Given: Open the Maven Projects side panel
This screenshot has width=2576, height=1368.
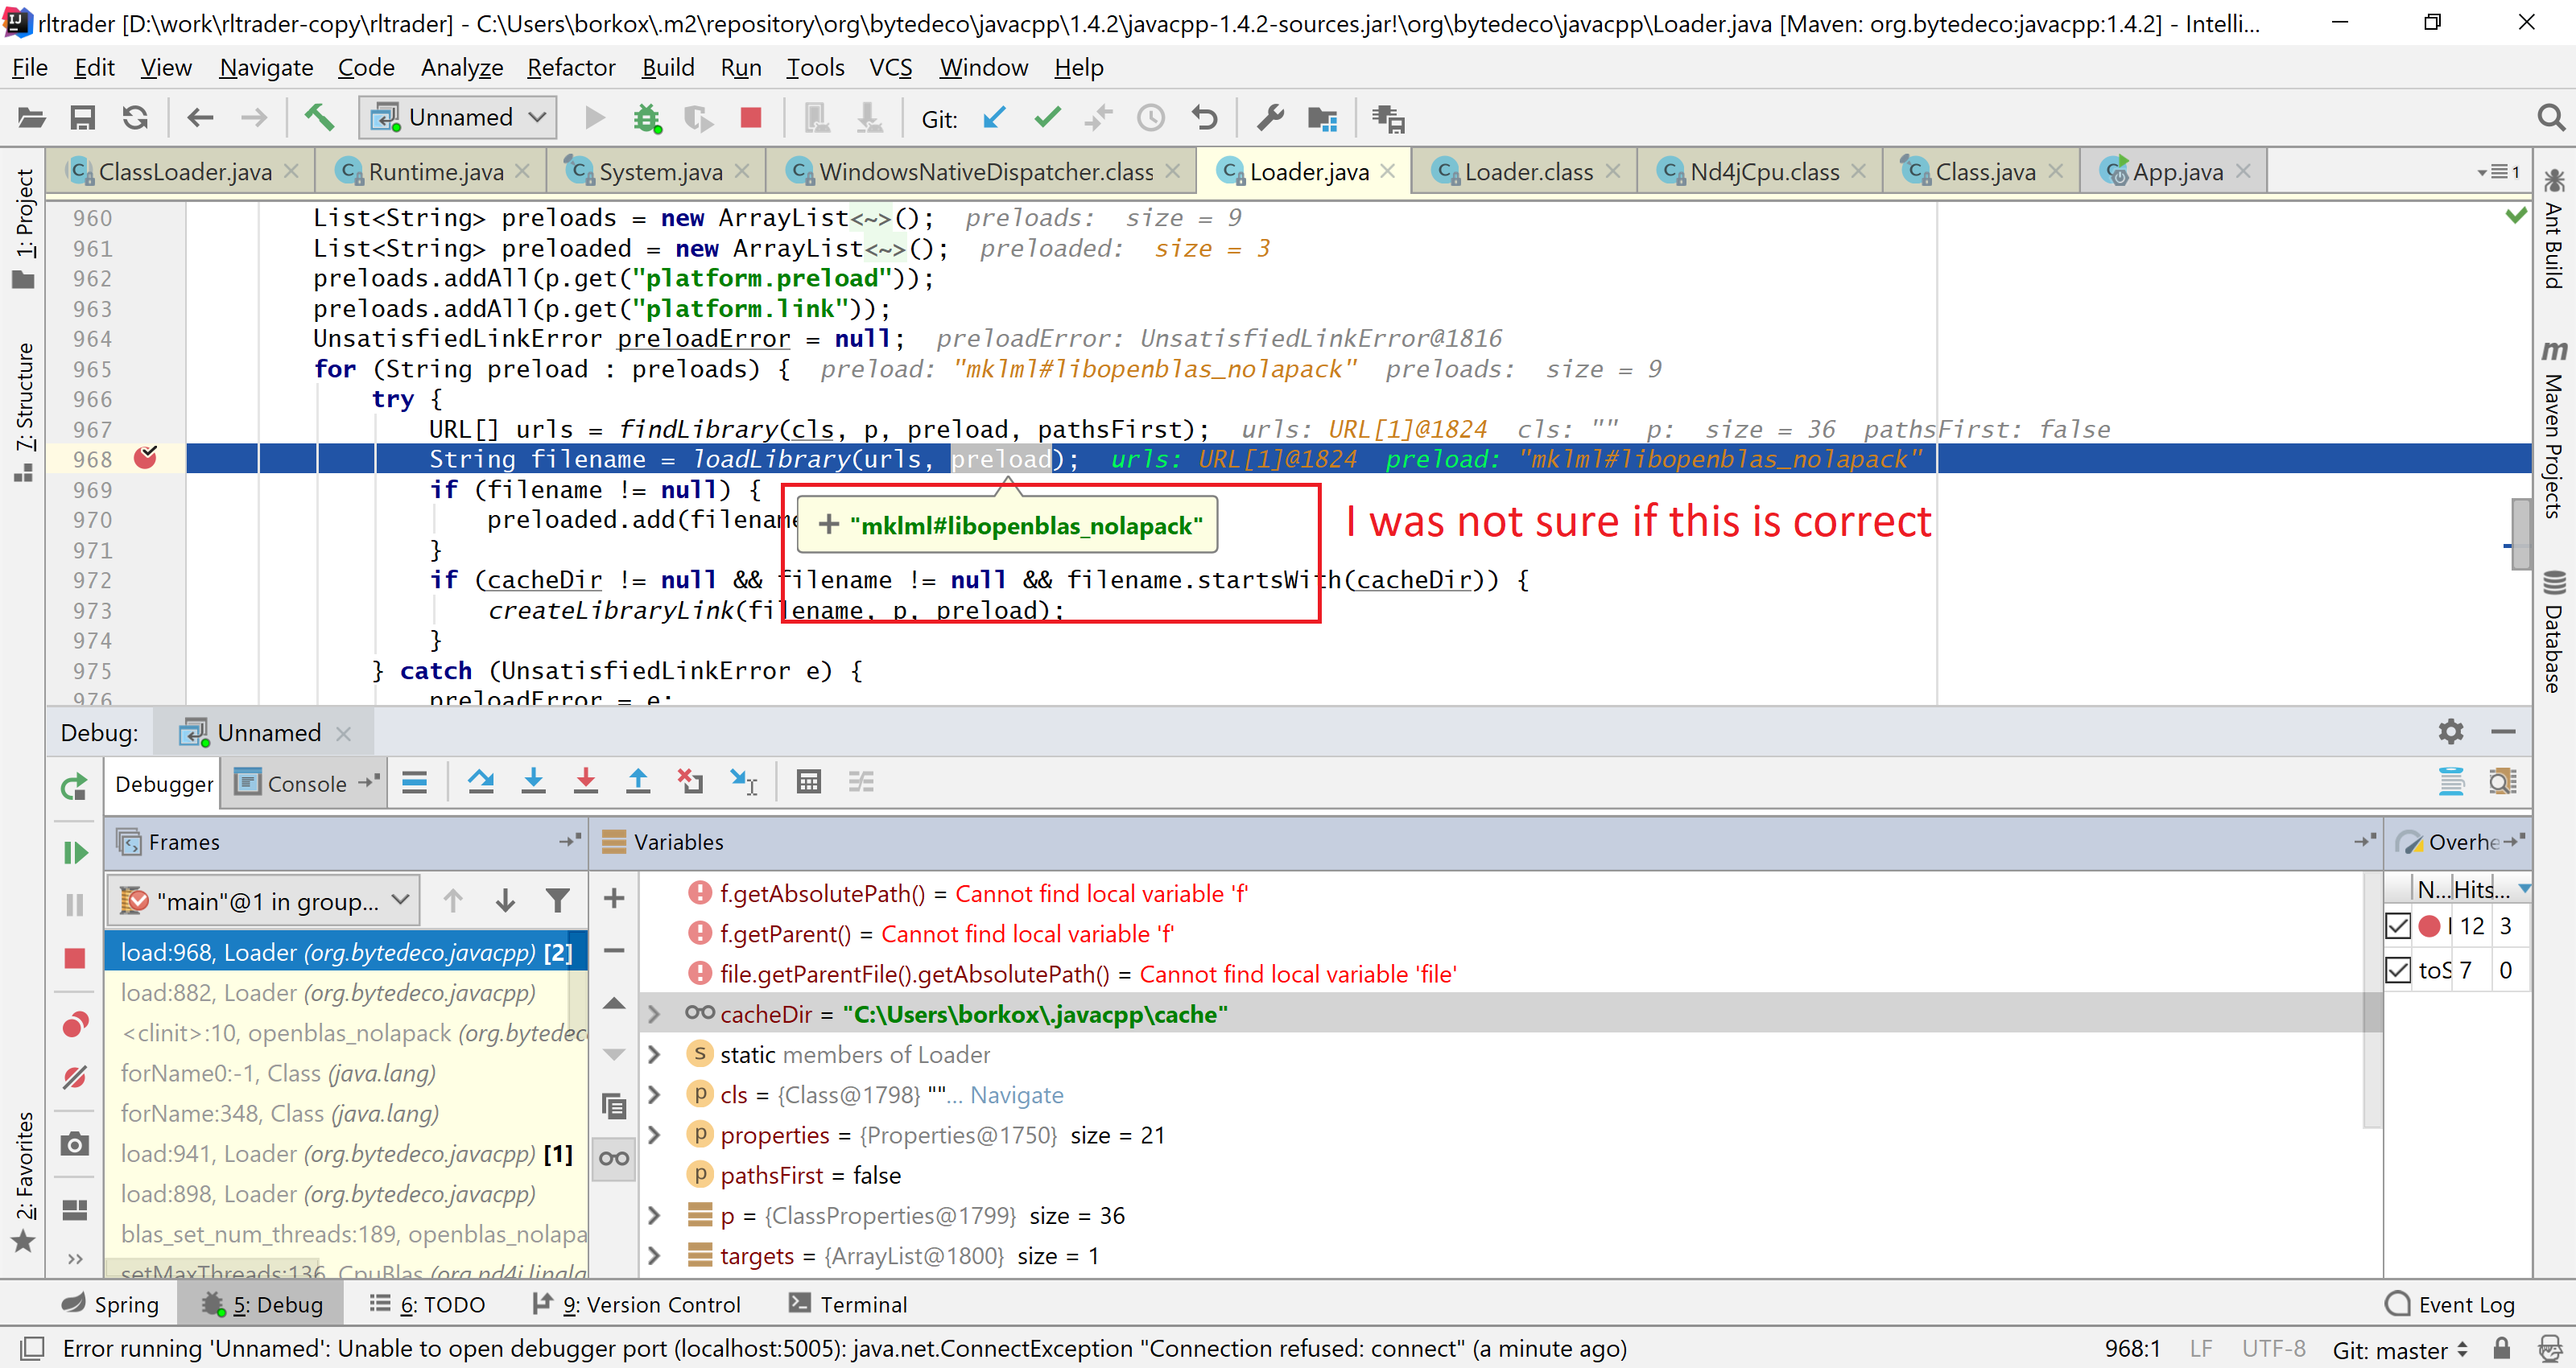Looking at the screenshot, I should (x=2553, y=430).
